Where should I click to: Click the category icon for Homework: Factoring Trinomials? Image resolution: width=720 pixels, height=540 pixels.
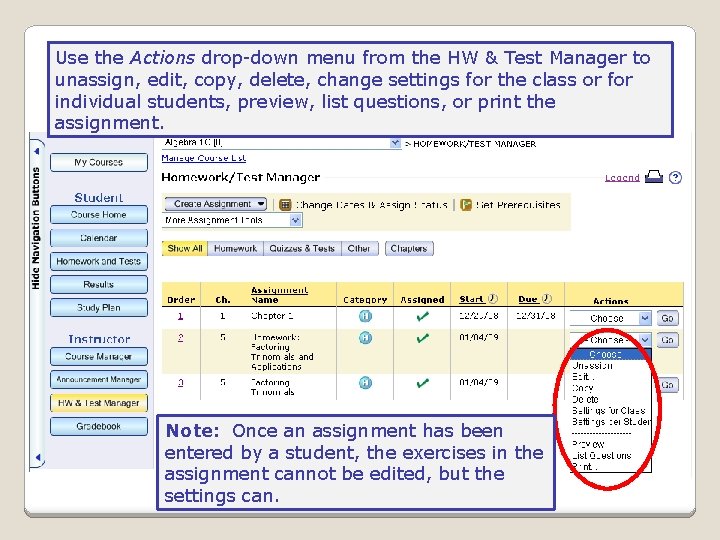pos(365,338)
